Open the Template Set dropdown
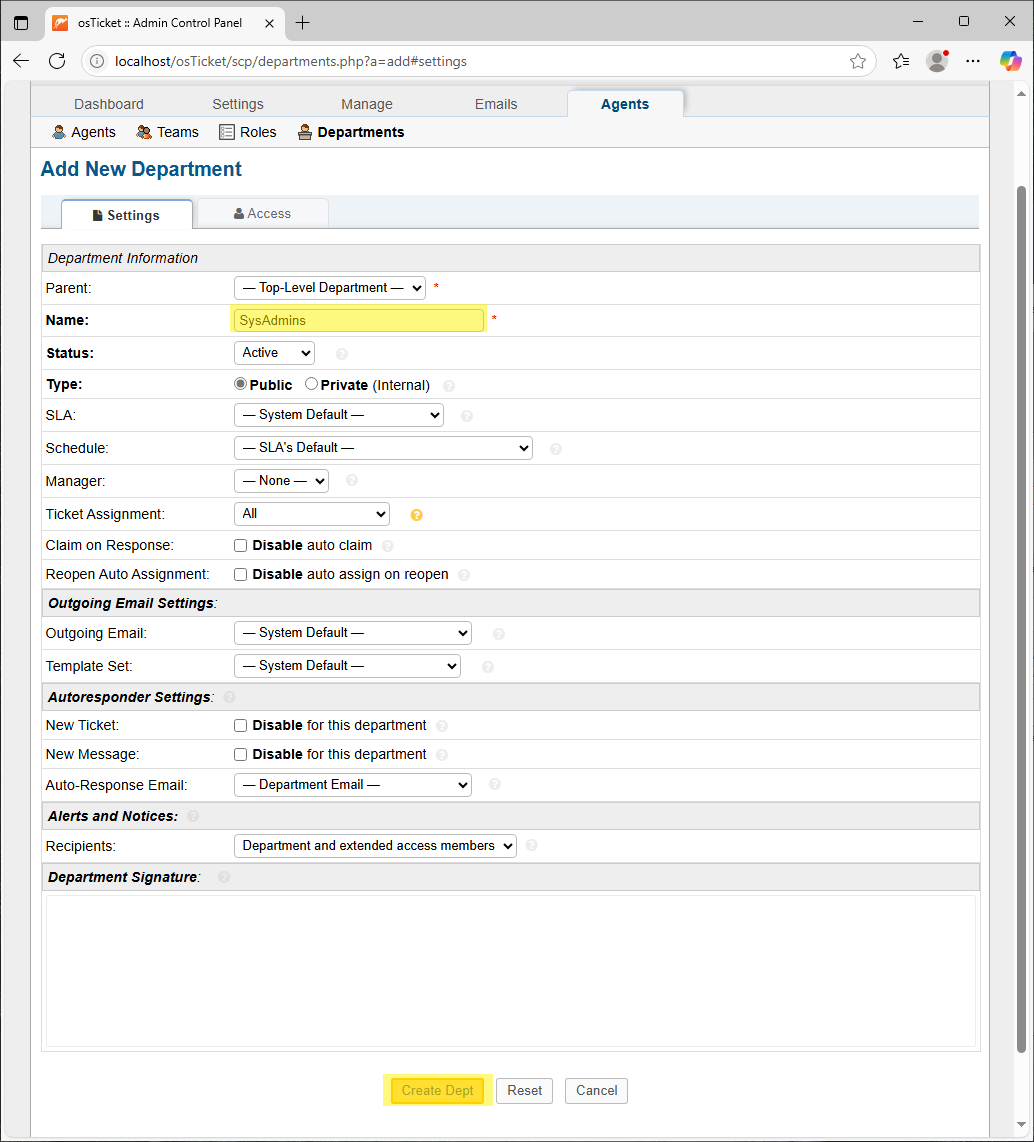Screen dimensions: 1034x1142 (x=347, y=666)
